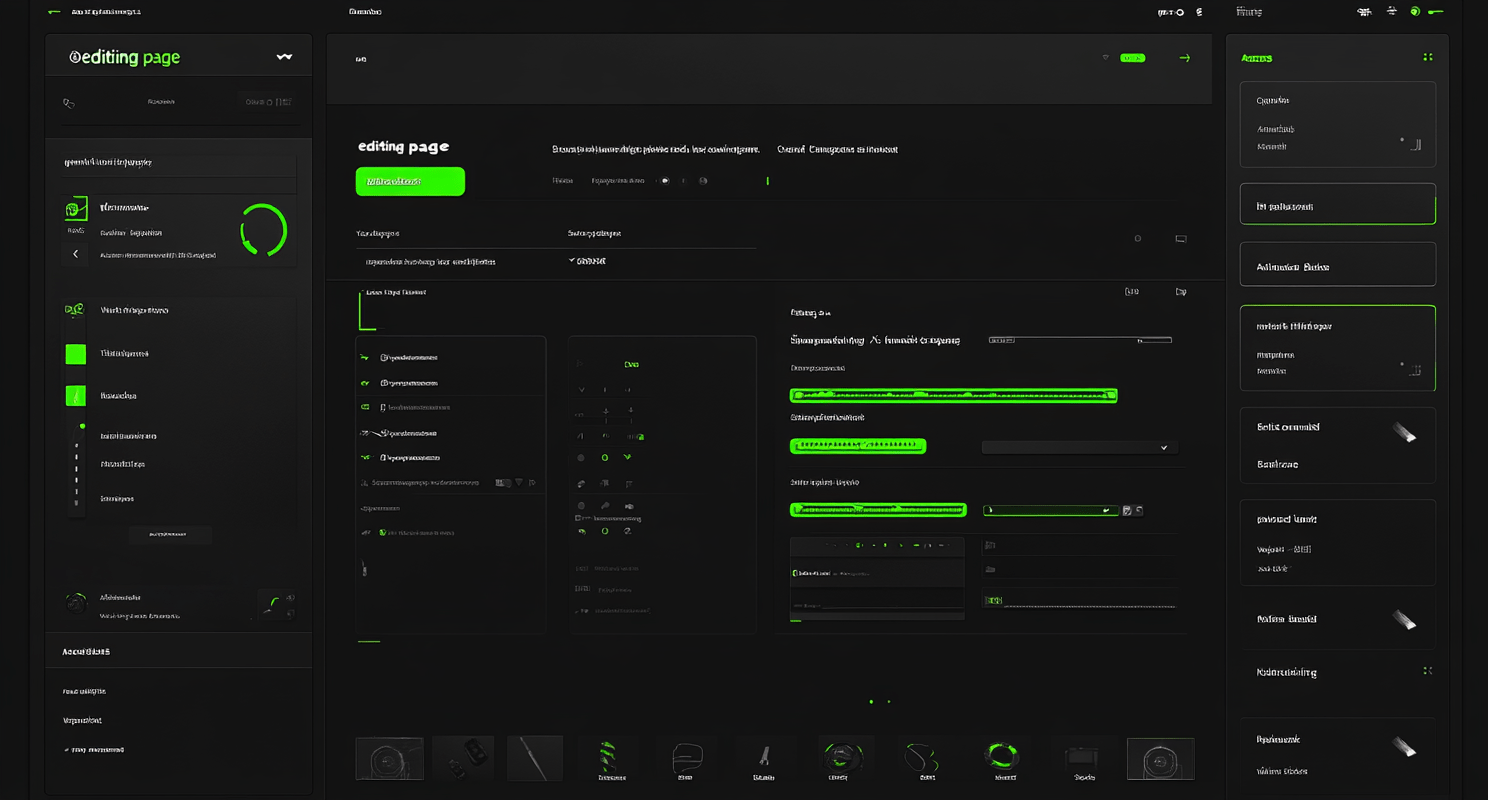This screenshot has width=1488, height=800.
Task: Click the left chevron button in the sidebar card
Action: (x=76, y=254)
